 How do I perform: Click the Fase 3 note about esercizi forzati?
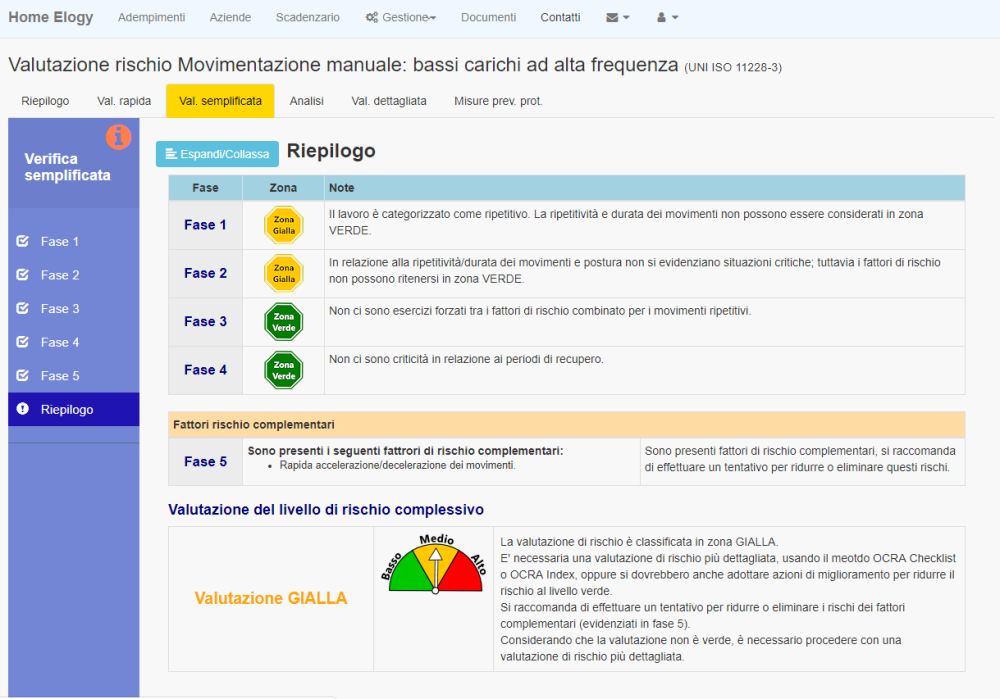(540, 311)
